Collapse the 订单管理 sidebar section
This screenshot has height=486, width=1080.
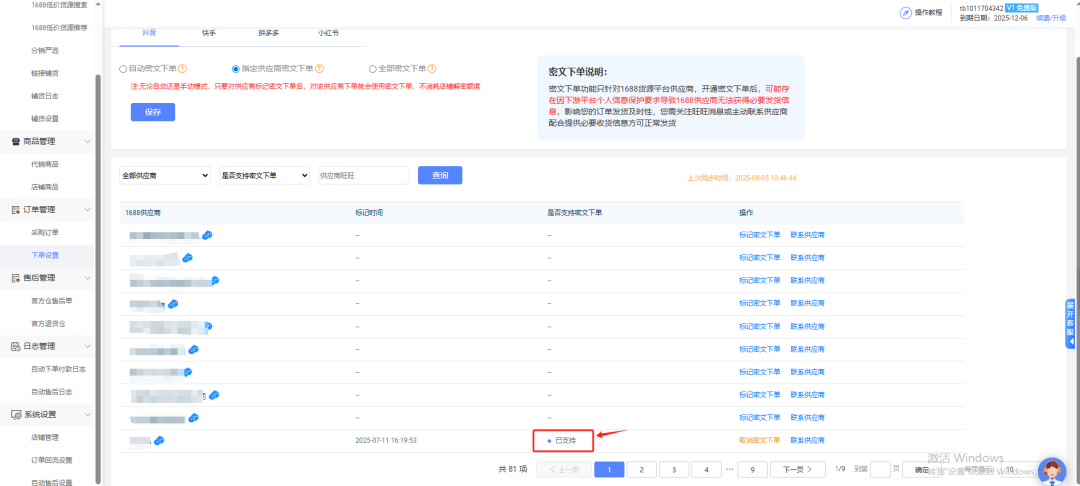tap(87, 210)
